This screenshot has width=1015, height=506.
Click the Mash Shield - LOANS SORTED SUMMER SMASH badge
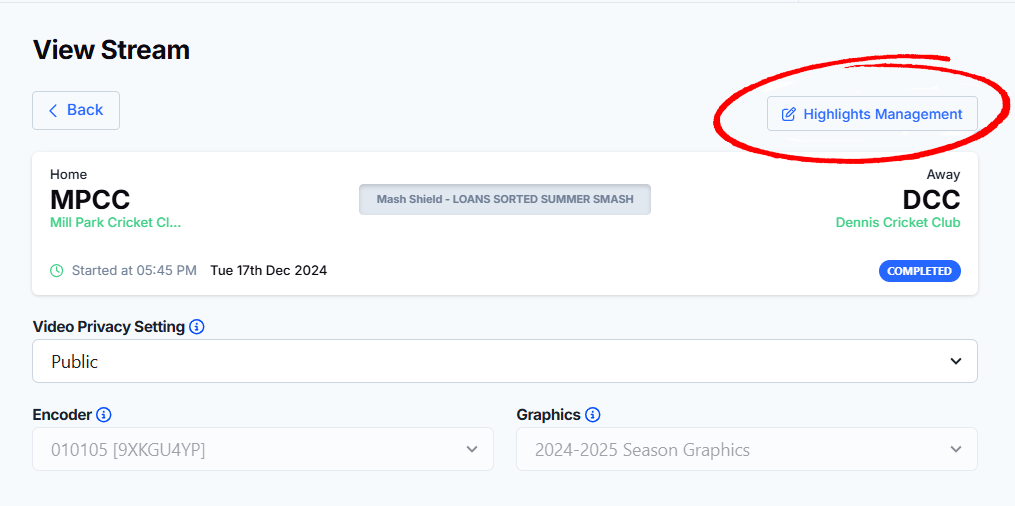point(505,199)
